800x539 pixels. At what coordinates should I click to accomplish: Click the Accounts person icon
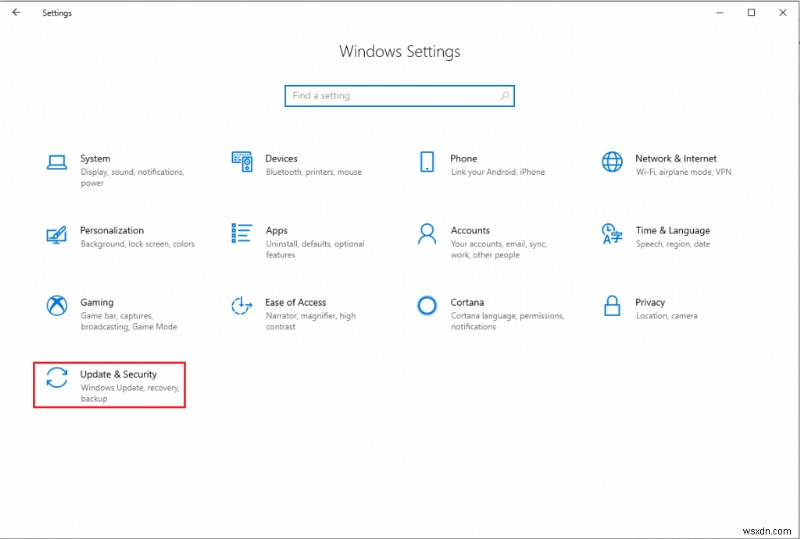tap(427, 234)
